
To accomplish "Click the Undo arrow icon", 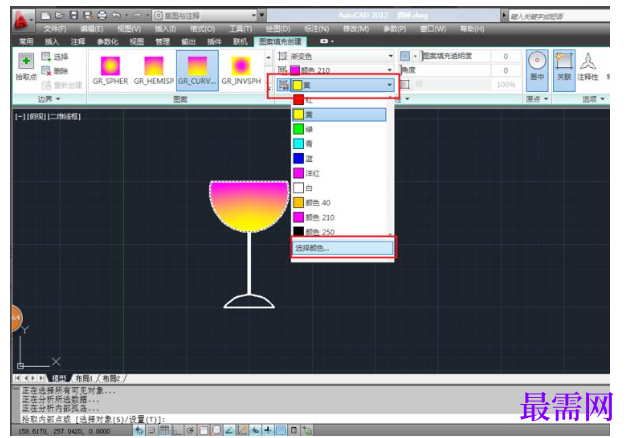I will click(116, 15).
